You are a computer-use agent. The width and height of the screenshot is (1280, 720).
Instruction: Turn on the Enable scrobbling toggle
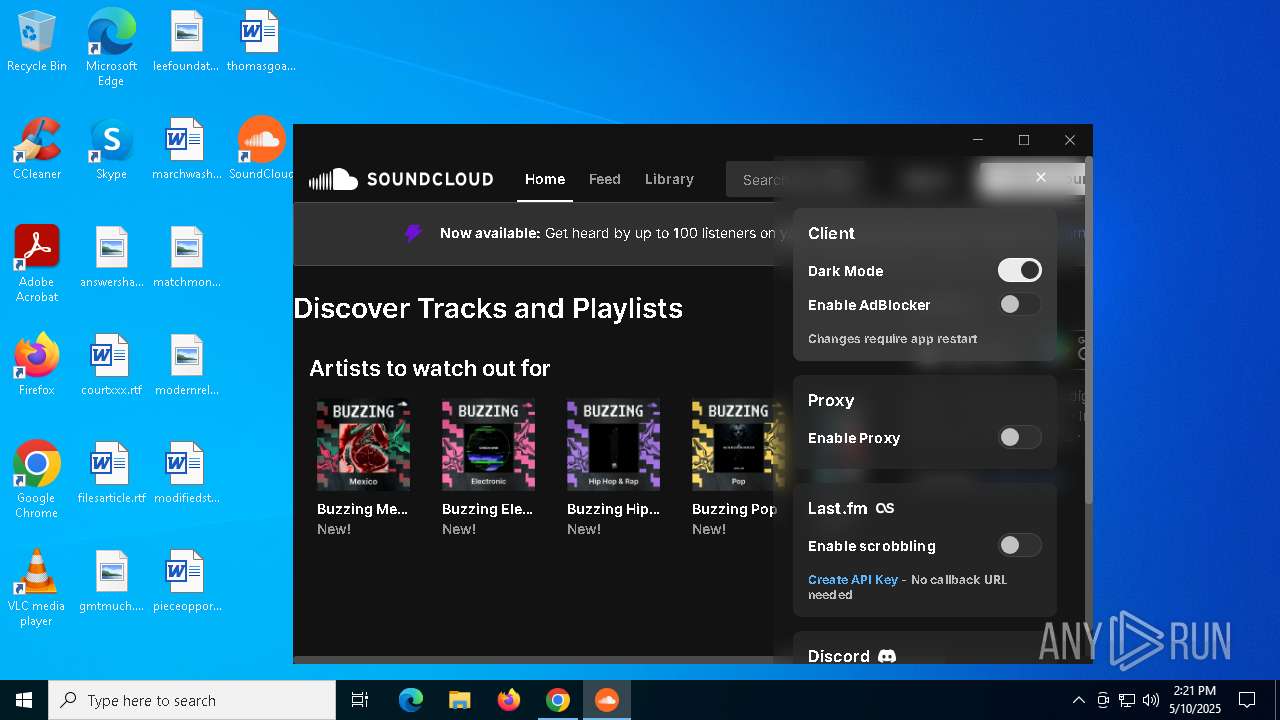pyautogui.click(x=1020, y=545)
